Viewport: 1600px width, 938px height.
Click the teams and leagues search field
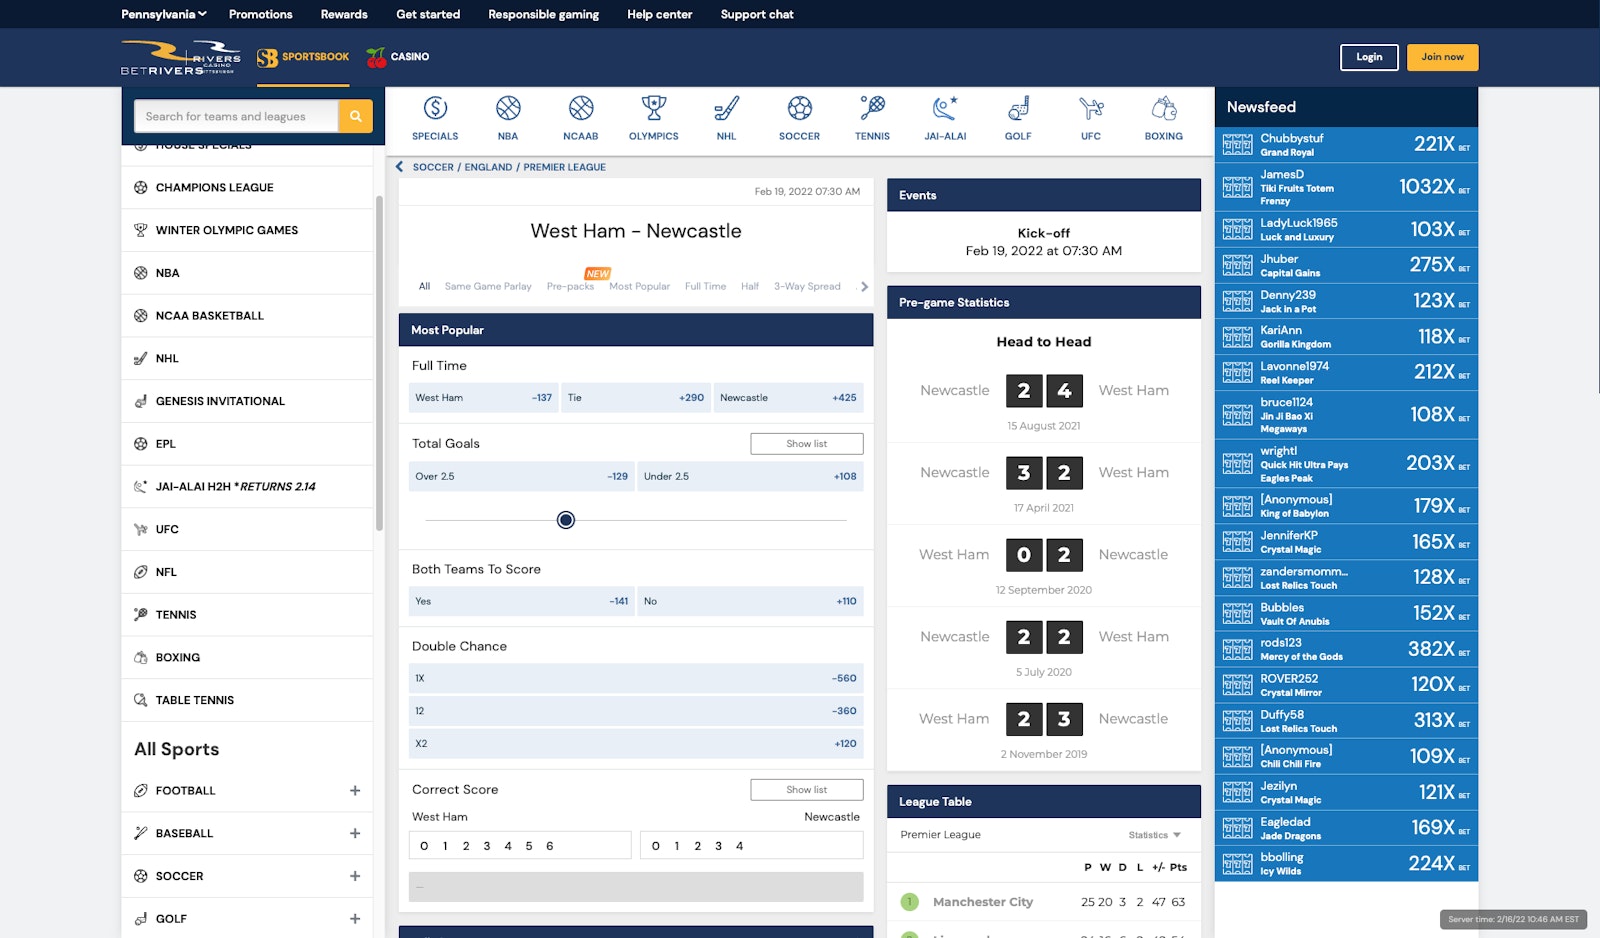(237, 116)
